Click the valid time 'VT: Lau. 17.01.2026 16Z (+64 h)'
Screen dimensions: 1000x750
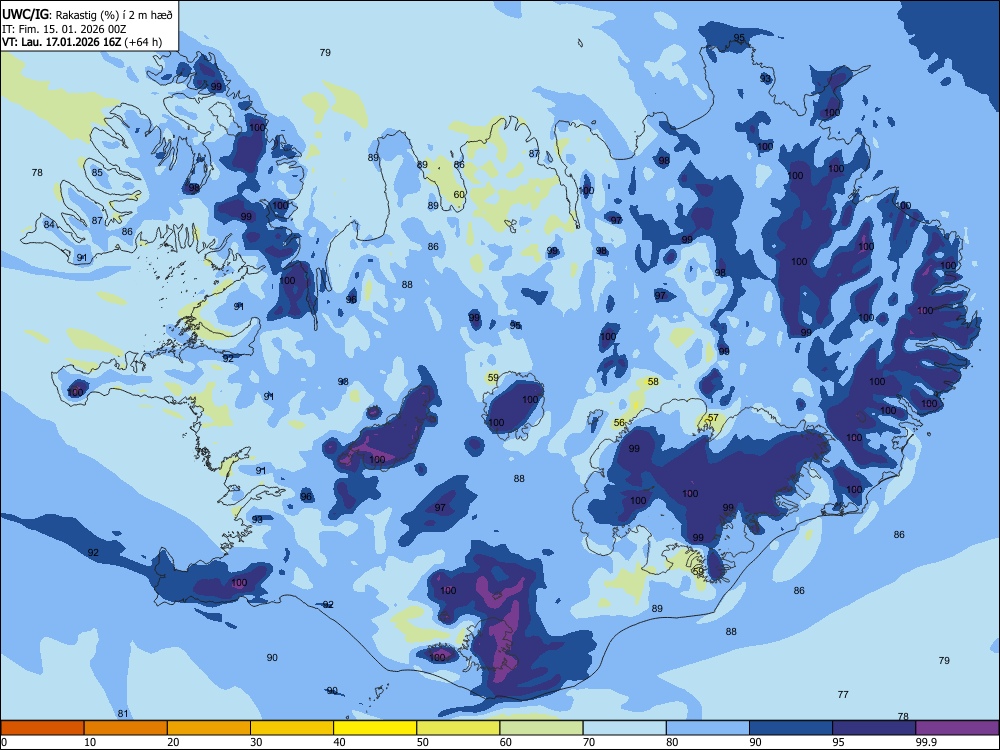(x=82, y=42)
